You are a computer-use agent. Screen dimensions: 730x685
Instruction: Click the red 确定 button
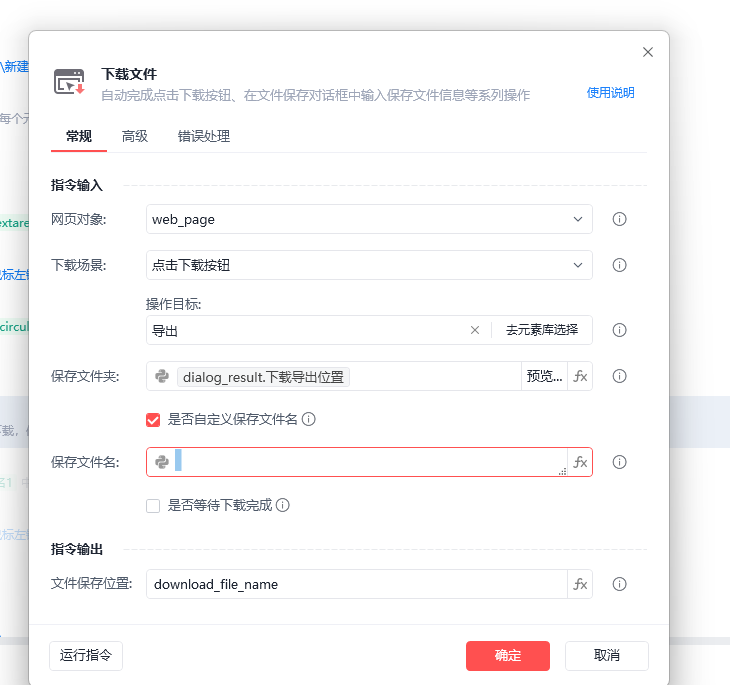pos(508,656)
